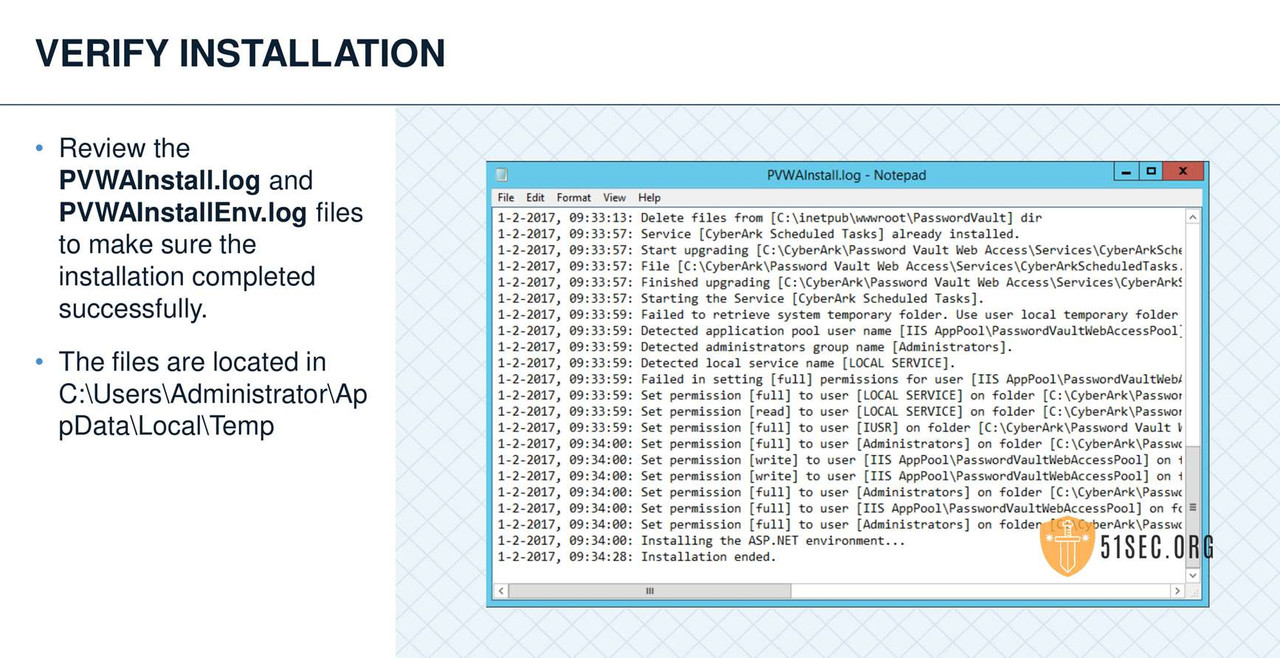Click the 'Detected local service name' line
Image resolution: width=1280 pixels, height=658 pixels.
point(726,363)
